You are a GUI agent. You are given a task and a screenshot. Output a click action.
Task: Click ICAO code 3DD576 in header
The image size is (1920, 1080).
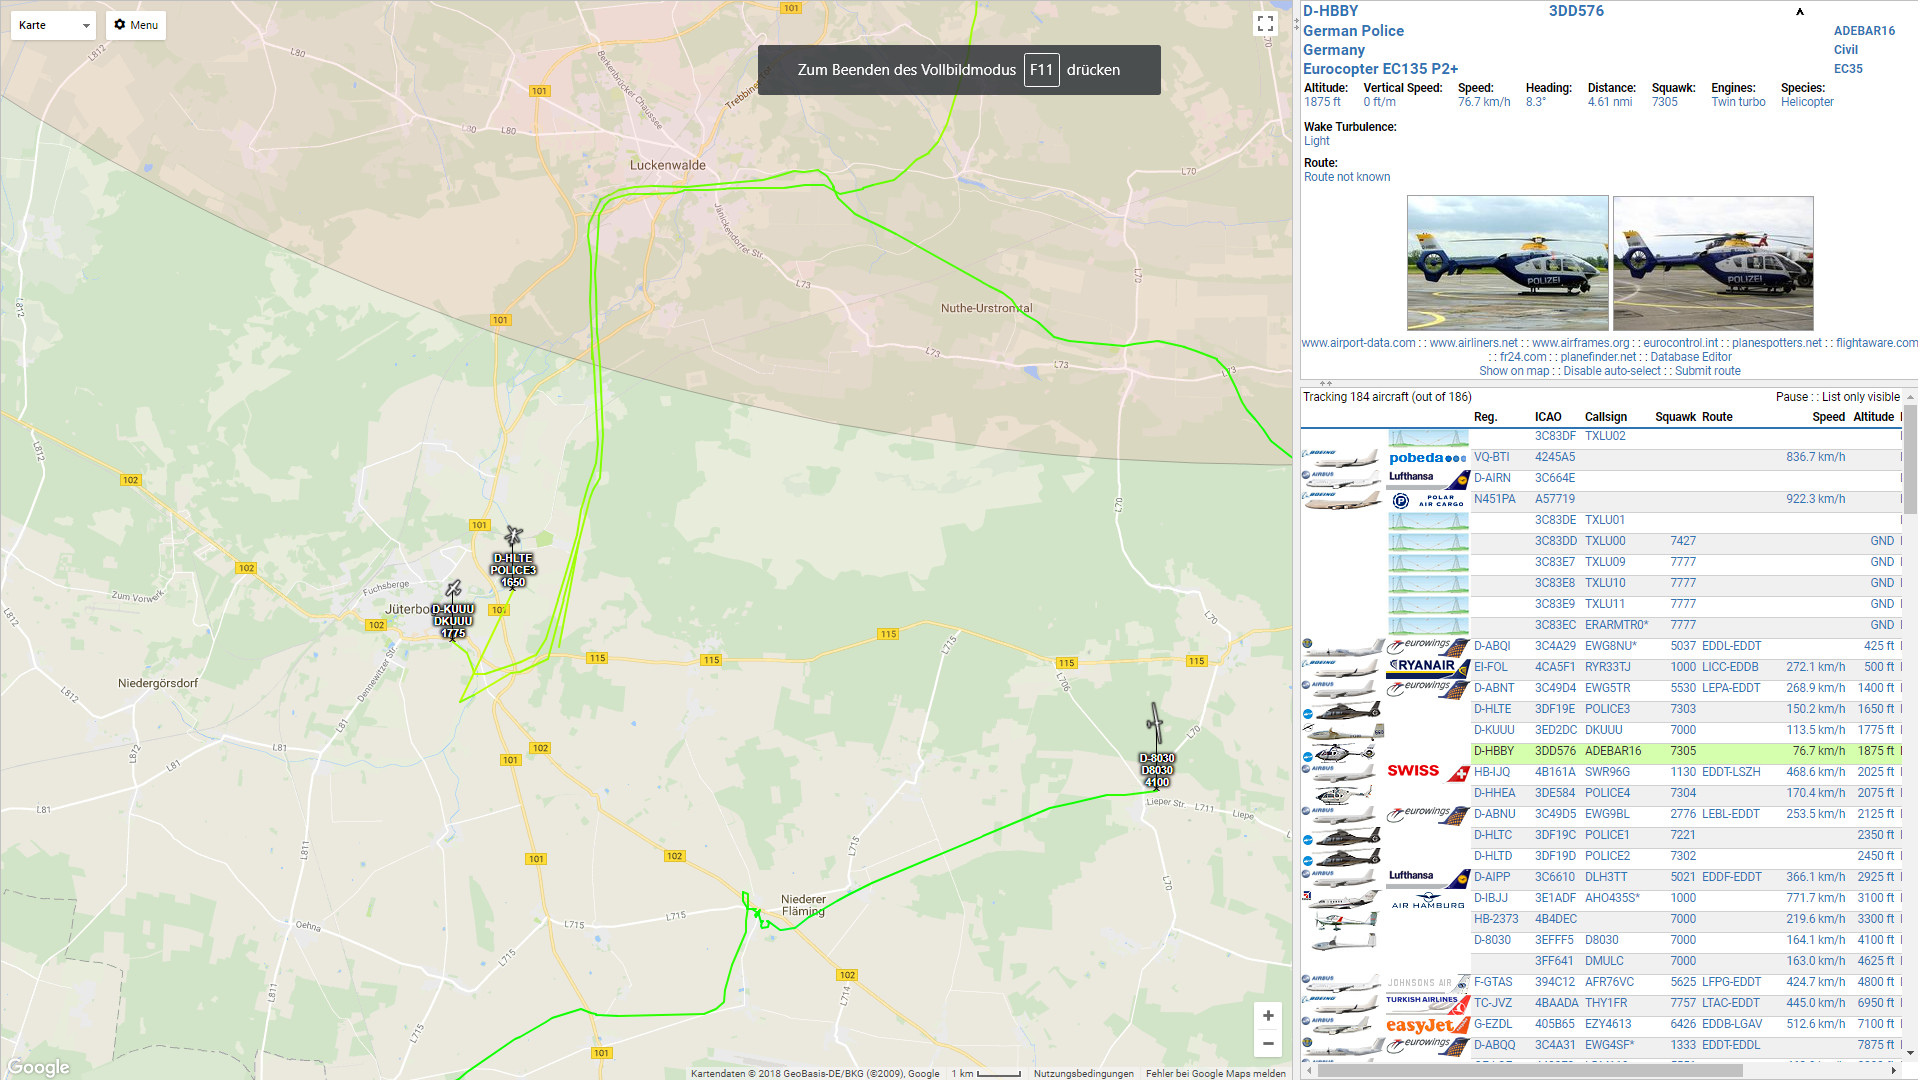click(x=1576, y=11)
